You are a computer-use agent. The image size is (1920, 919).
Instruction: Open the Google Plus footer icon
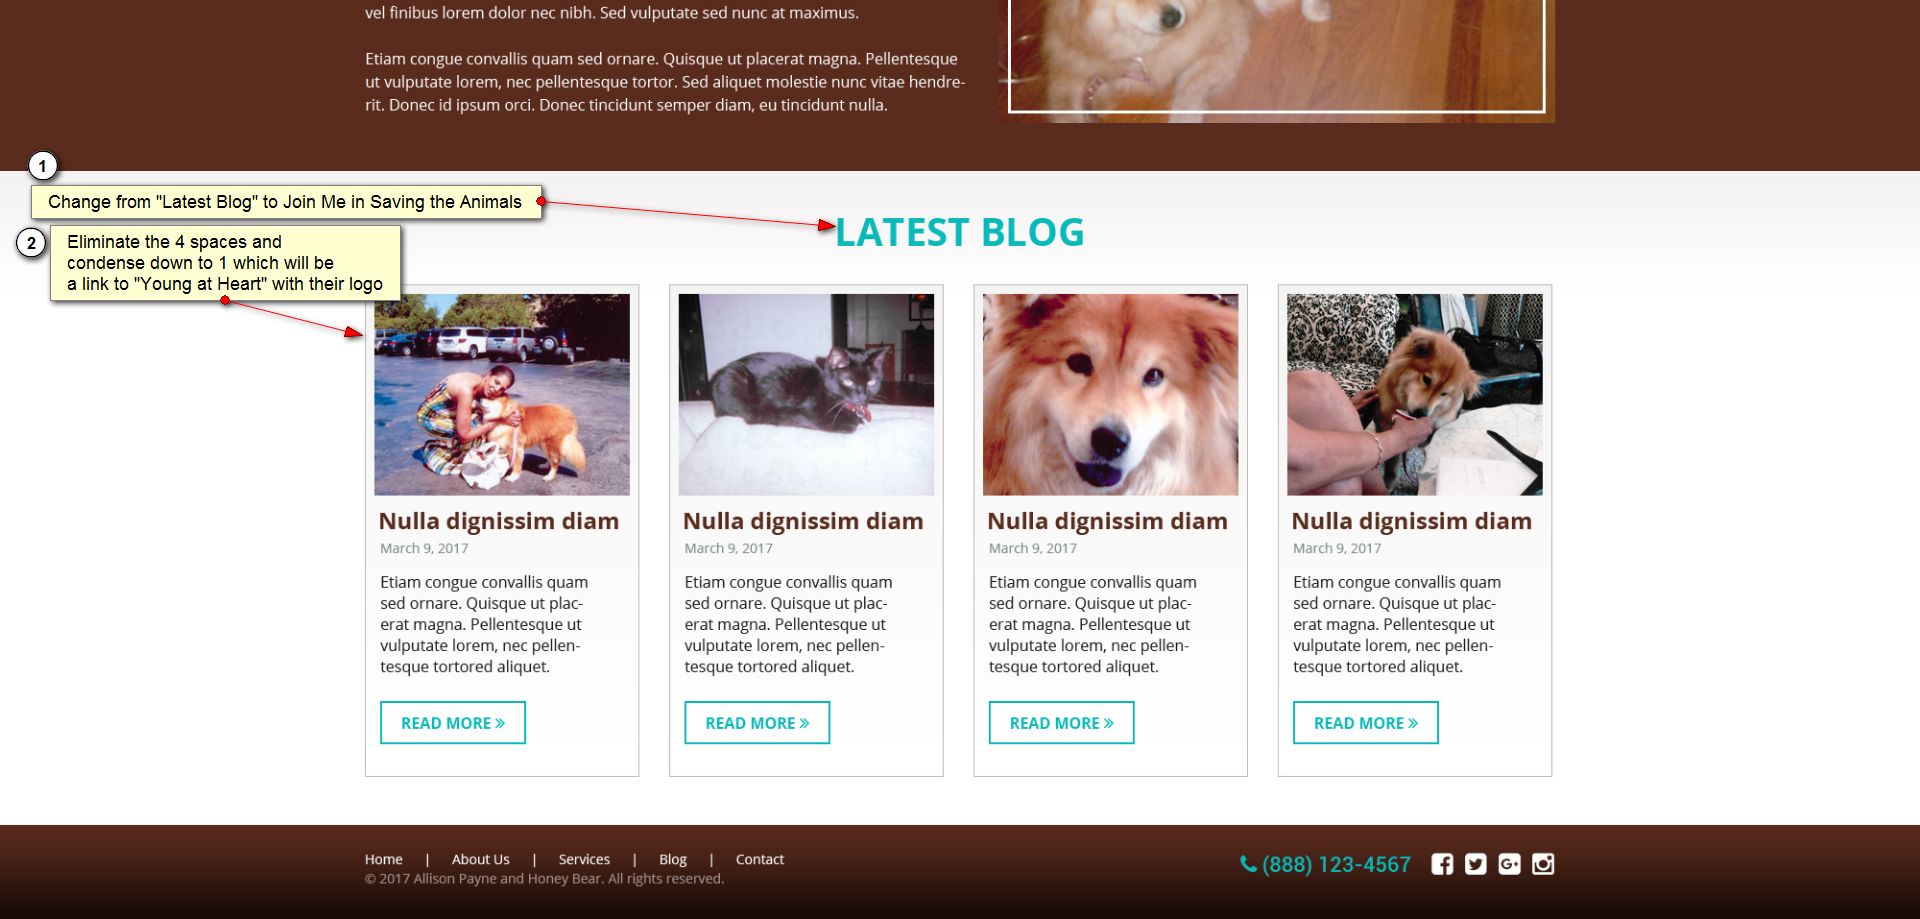(1510, 864)
